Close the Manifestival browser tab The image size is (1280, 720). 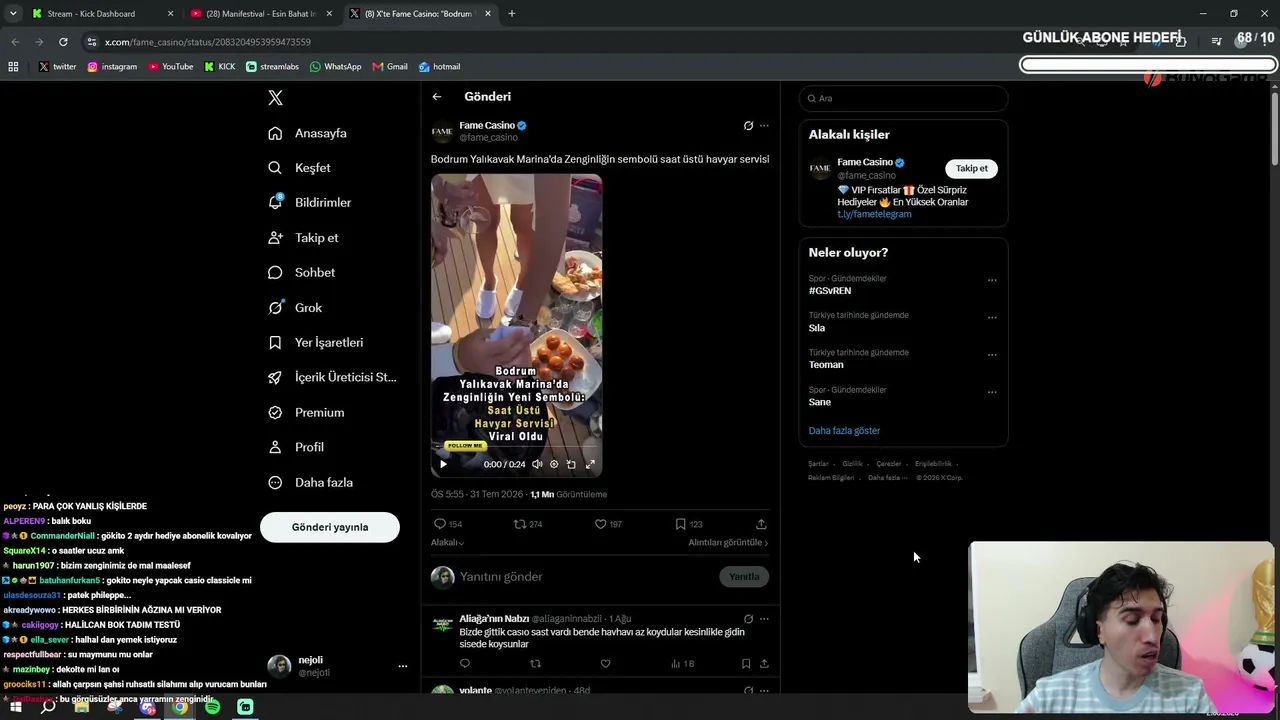pyautogui.click(x=329, y=14)
